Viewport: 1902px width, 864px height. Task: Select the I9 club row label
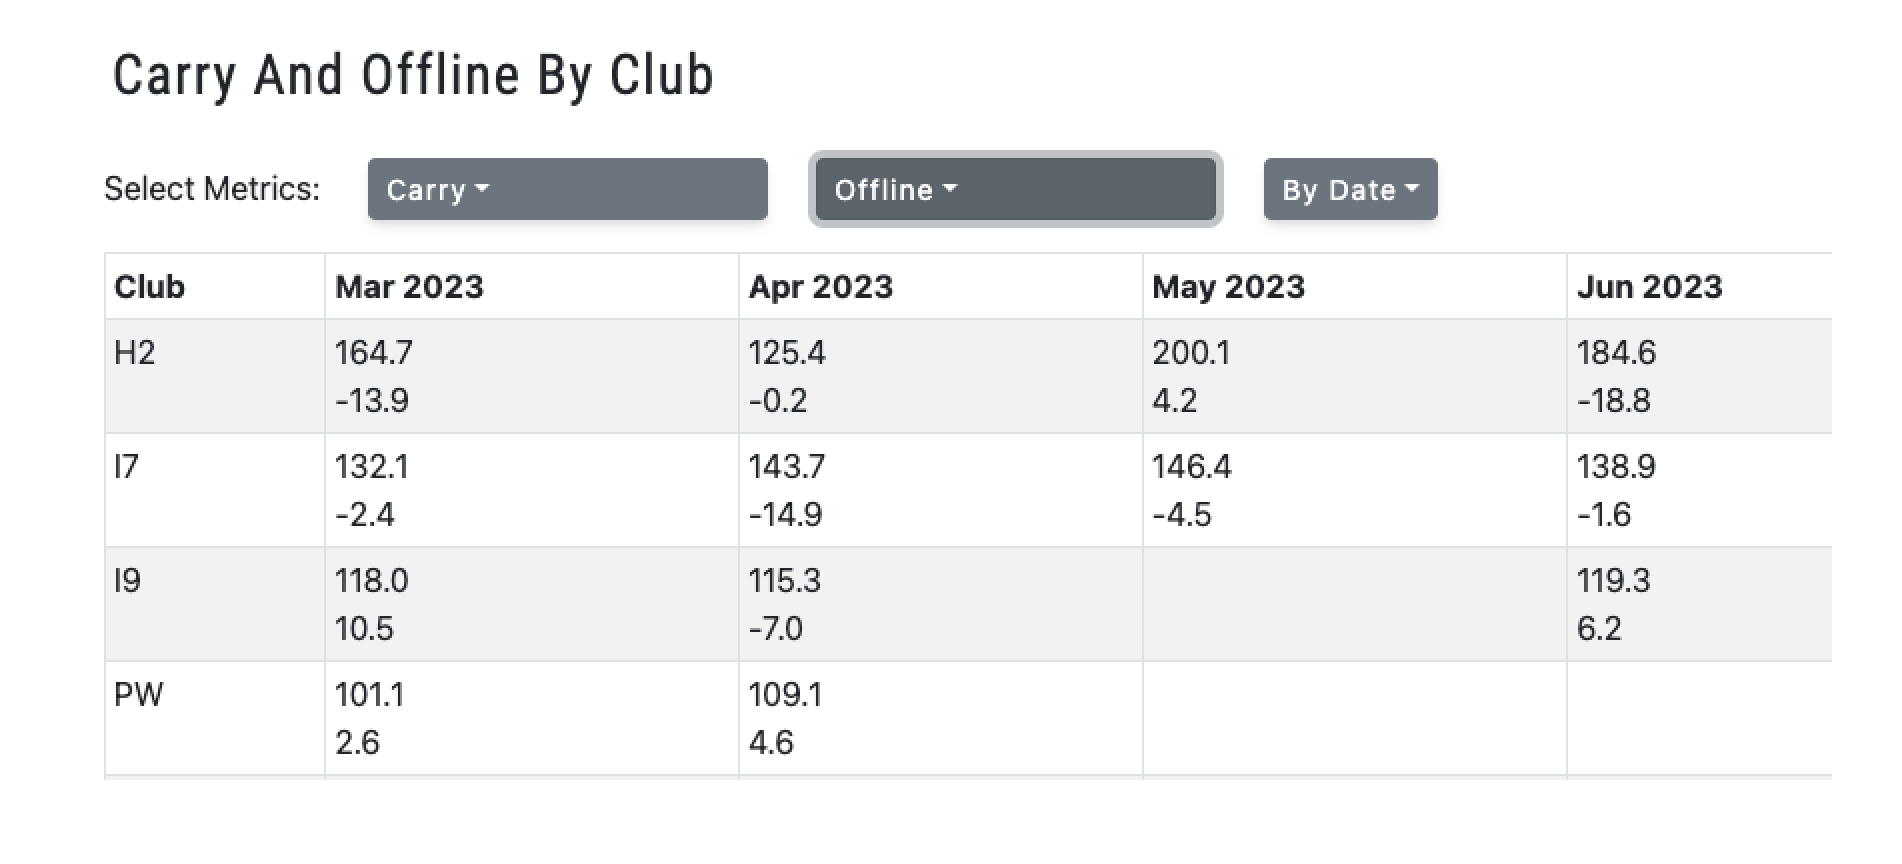[128, 581]
